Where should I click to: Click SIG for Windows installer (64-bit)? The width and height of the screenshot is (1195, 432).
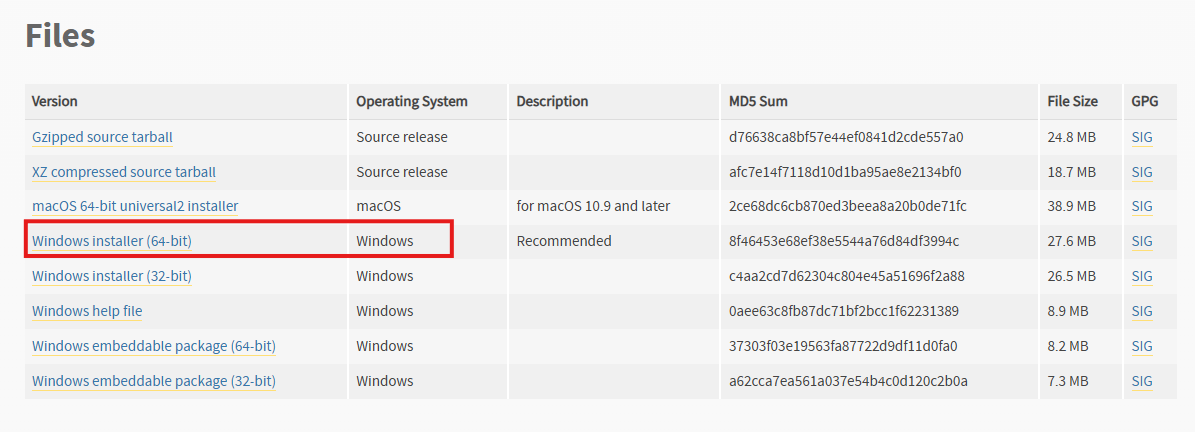[x=1142, y=242]
